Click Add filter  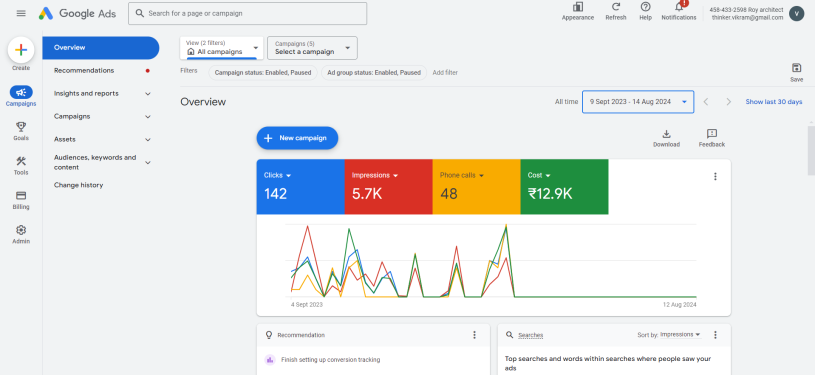coord(445,73)
